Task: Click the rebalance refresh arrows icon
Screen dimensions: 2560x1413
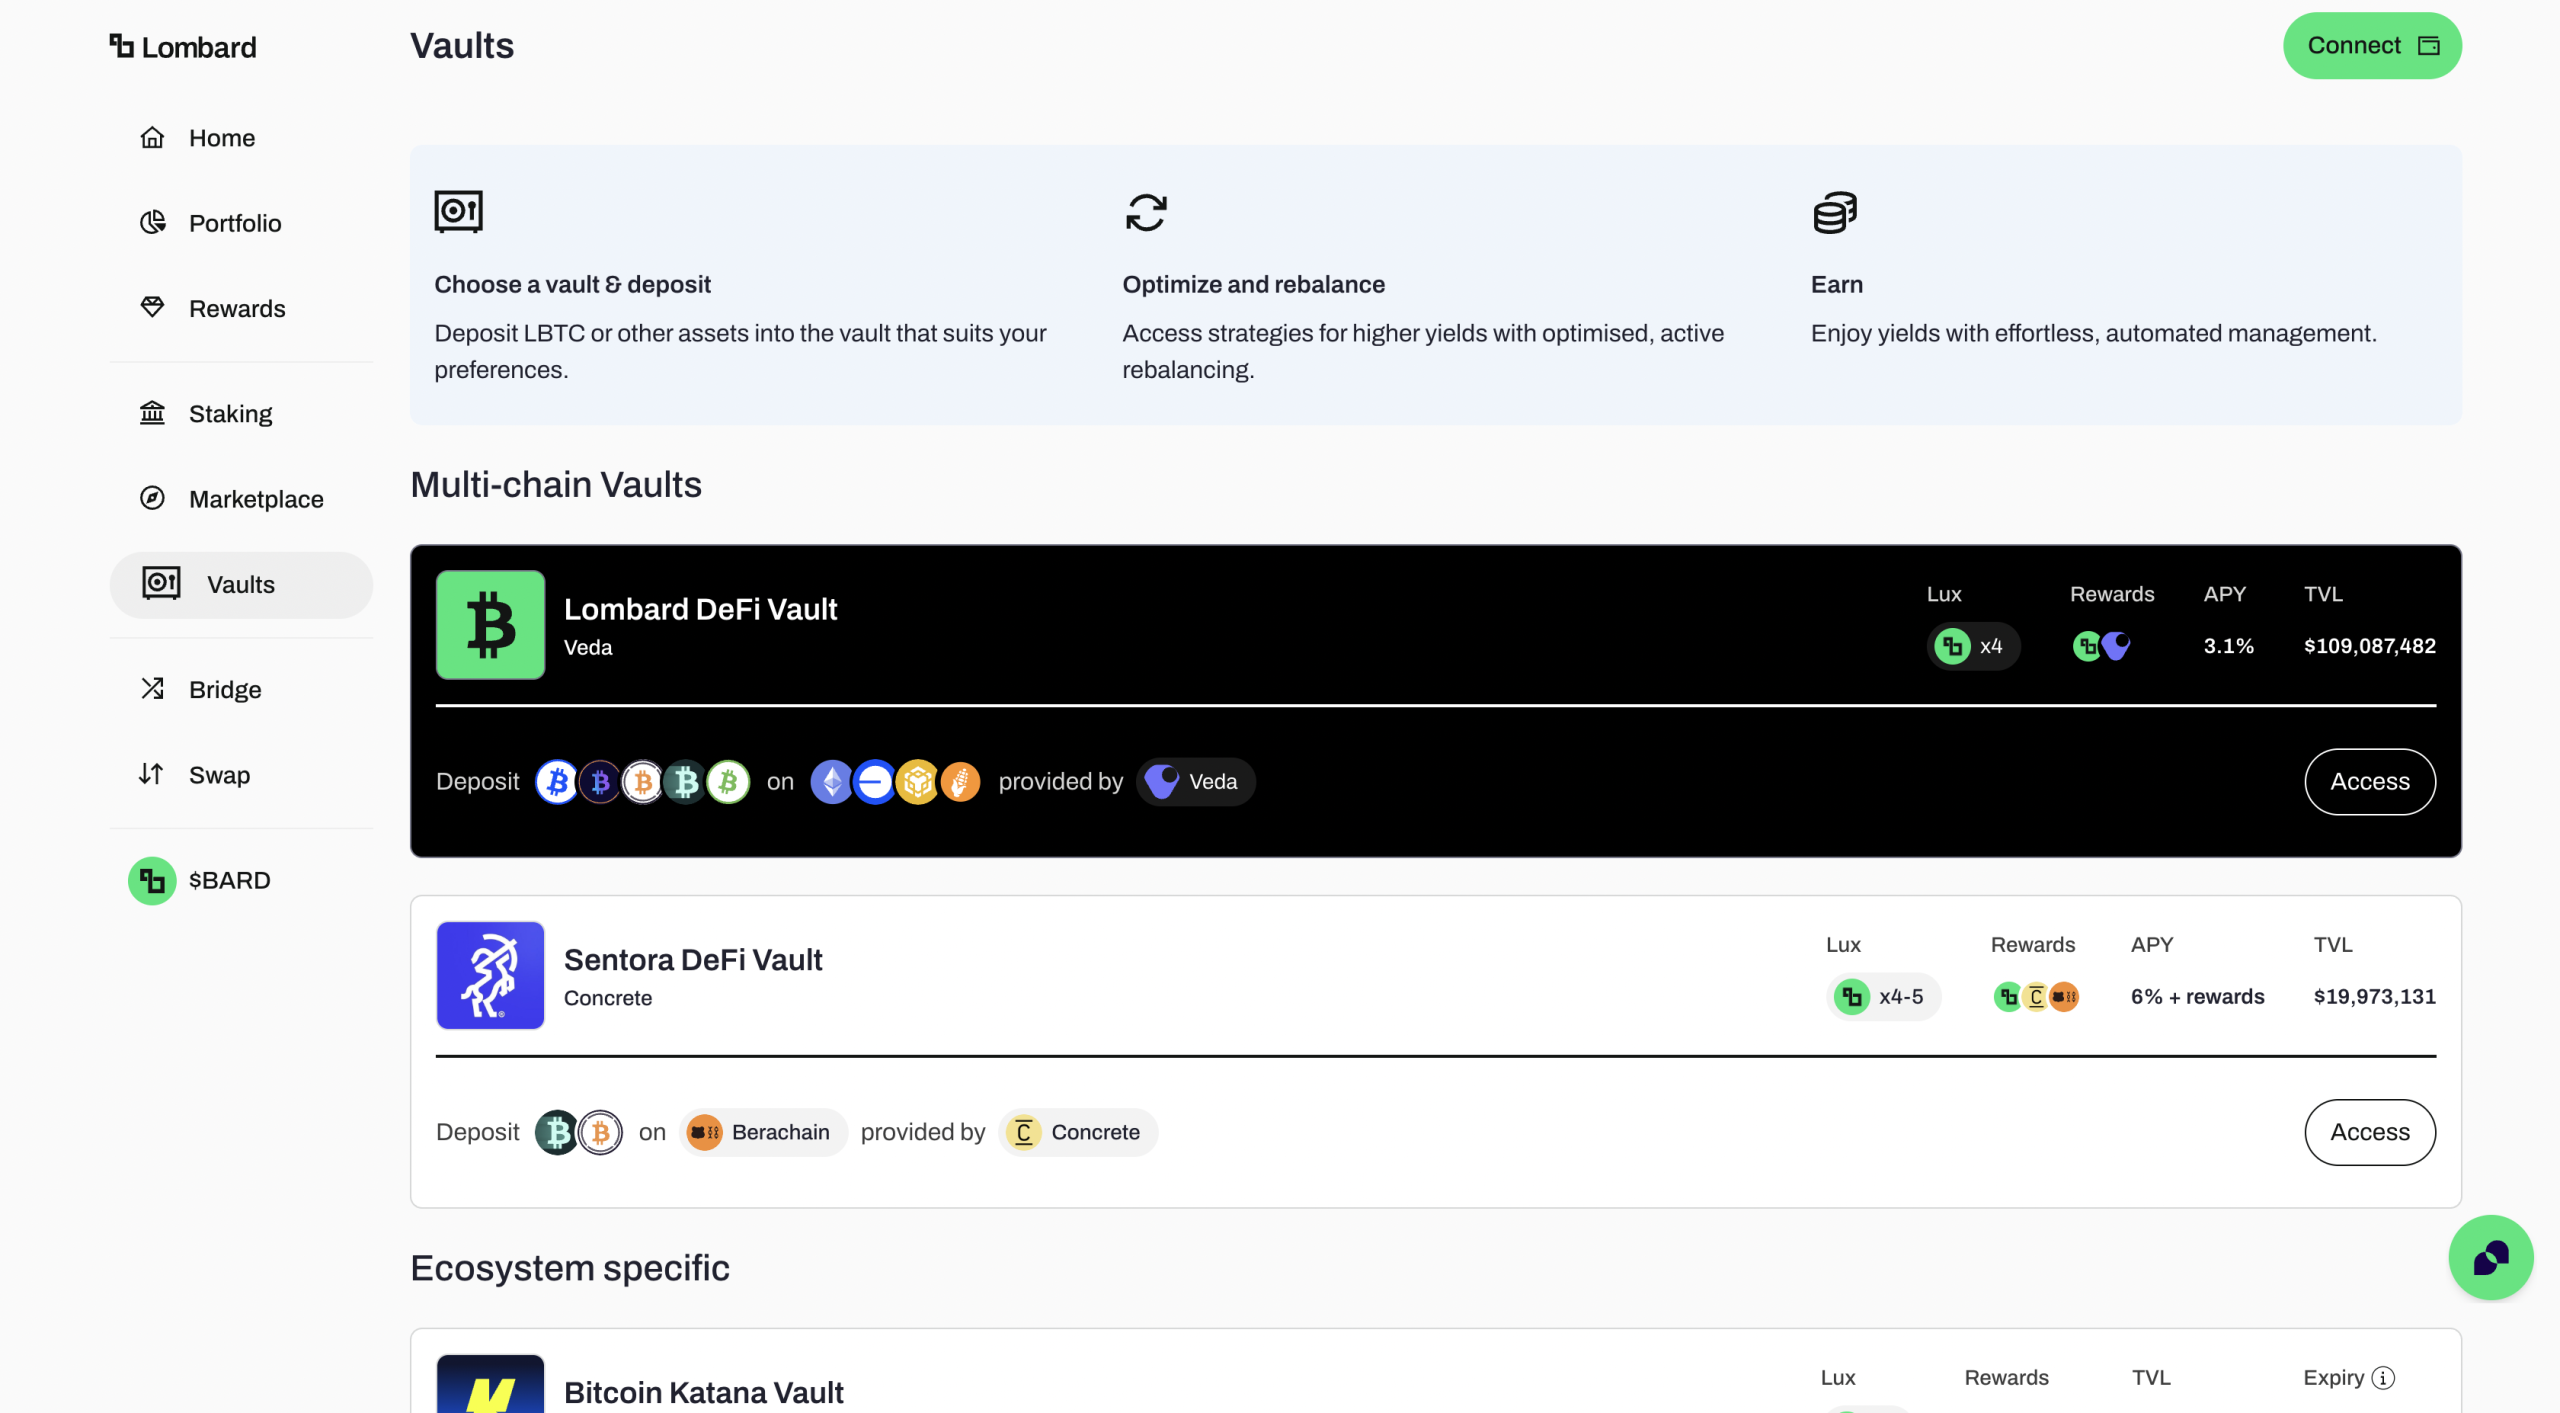Action: pyautogui.click(x=1146, y=212)
